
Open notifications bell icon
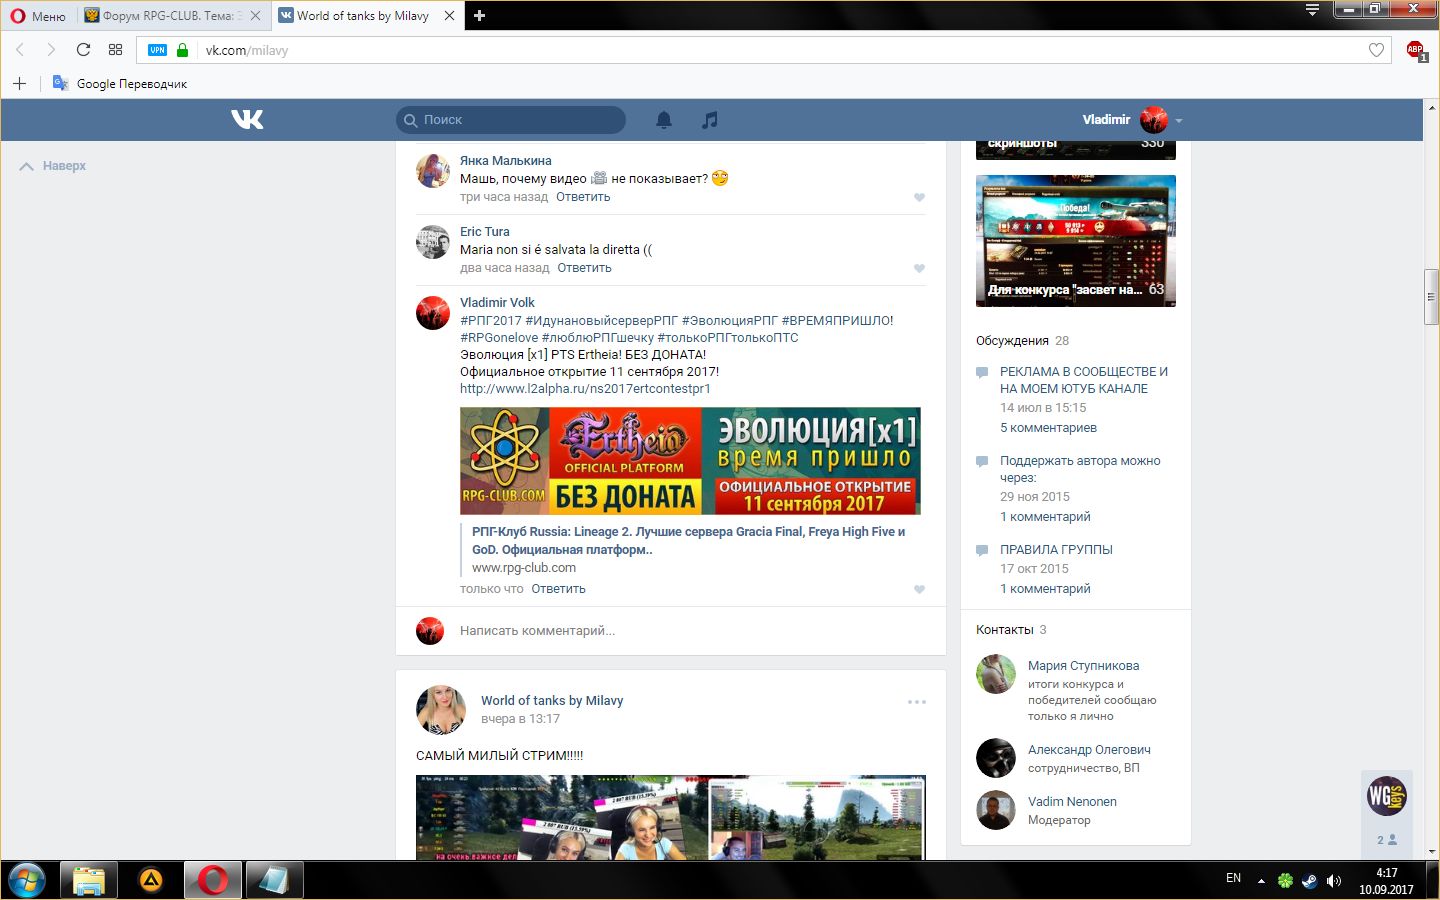pos(664,120)
